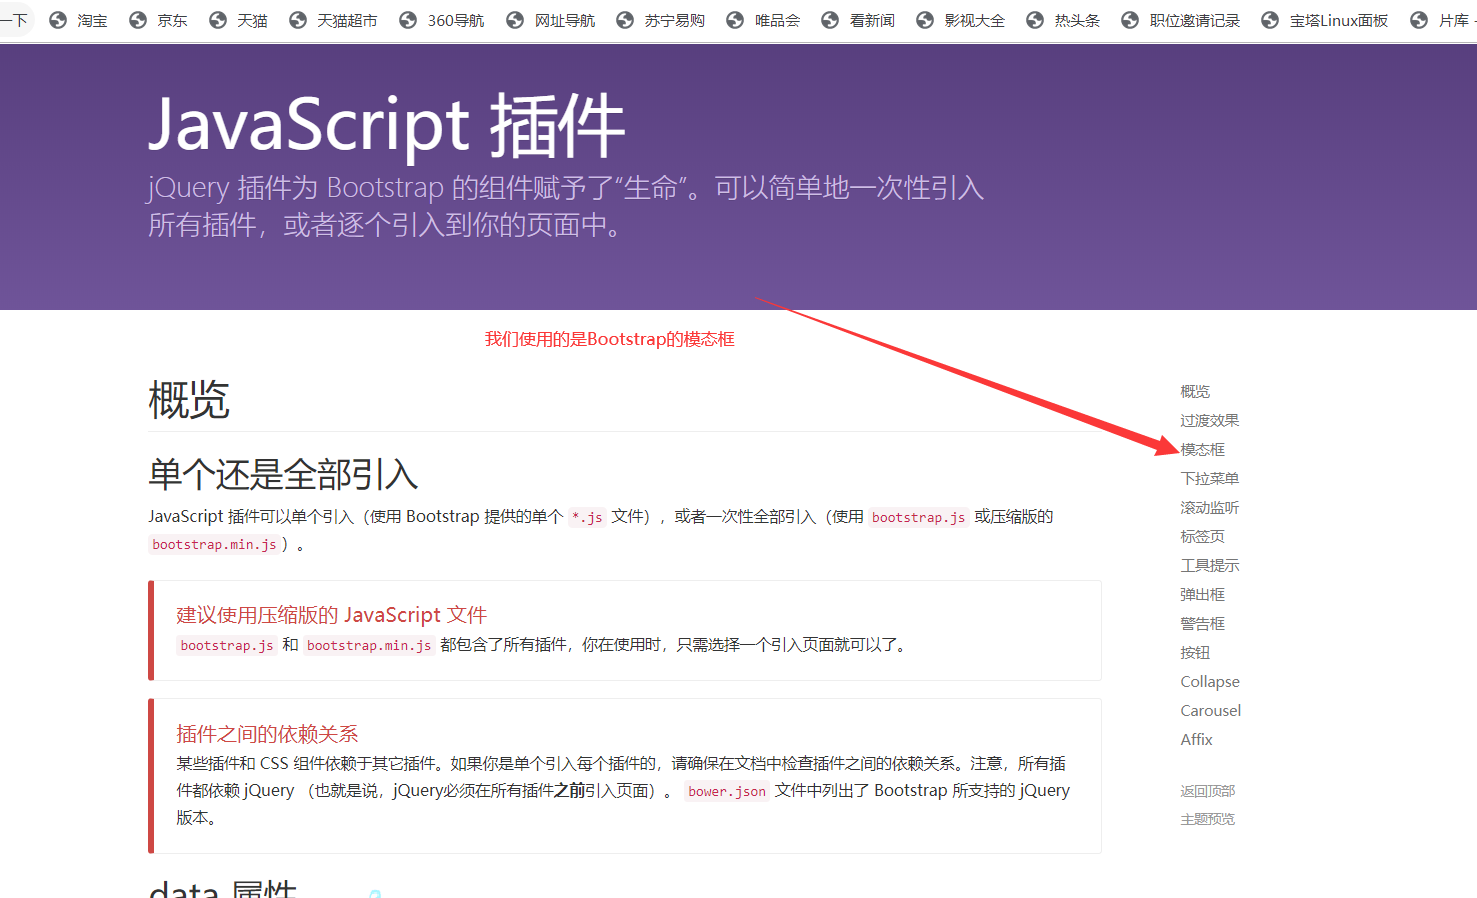
Task: Go to 概览 in the sidebar nav
Action: 1195,391
